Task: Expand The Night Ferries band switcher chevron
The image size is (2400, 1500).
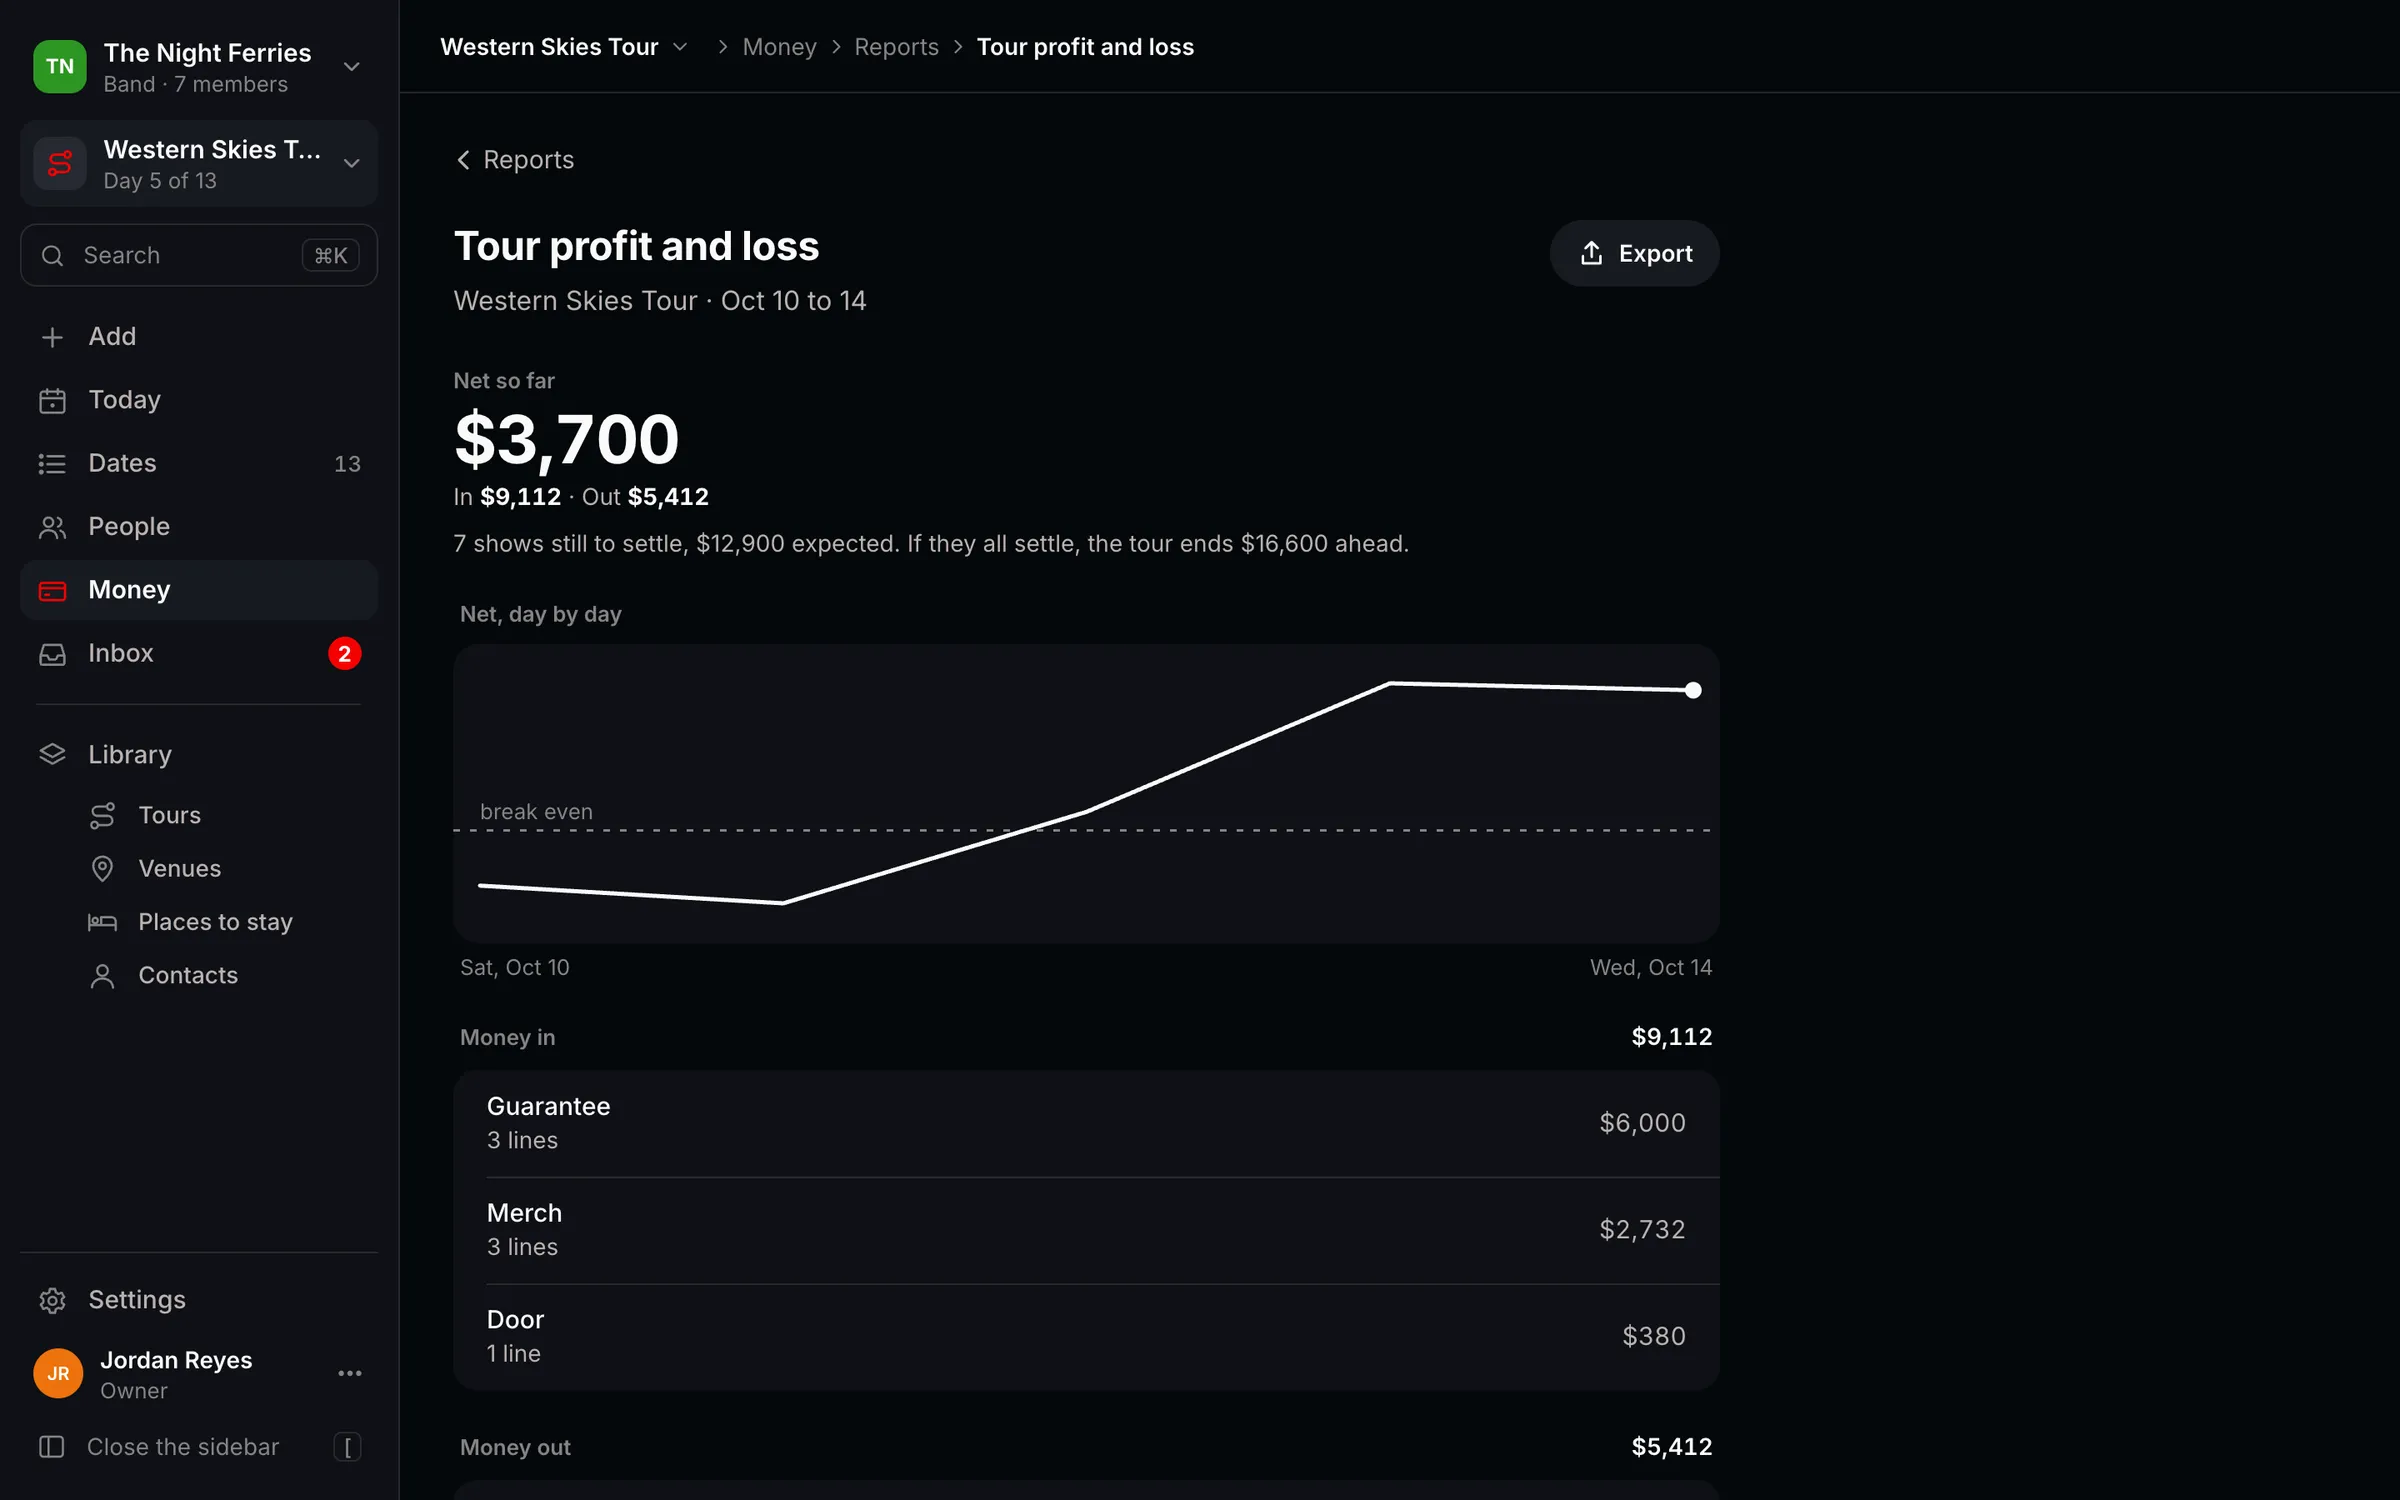Action: coord(351,67)
